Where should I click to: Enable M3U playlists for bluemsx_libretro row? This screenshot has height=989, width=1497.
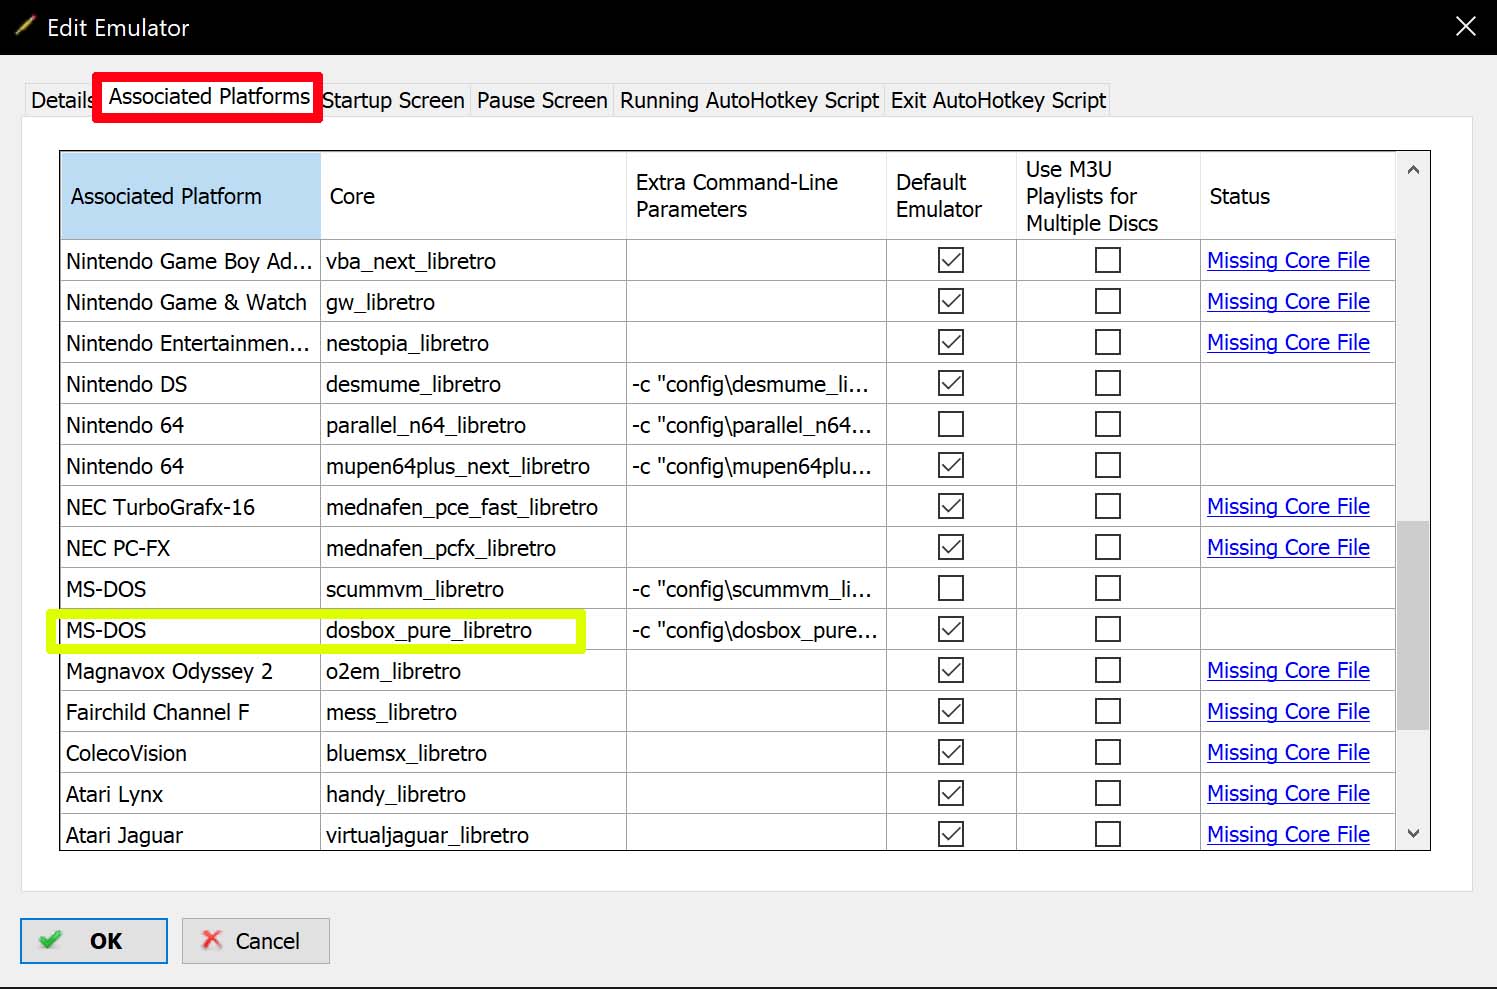click(x=1108, y=752)
